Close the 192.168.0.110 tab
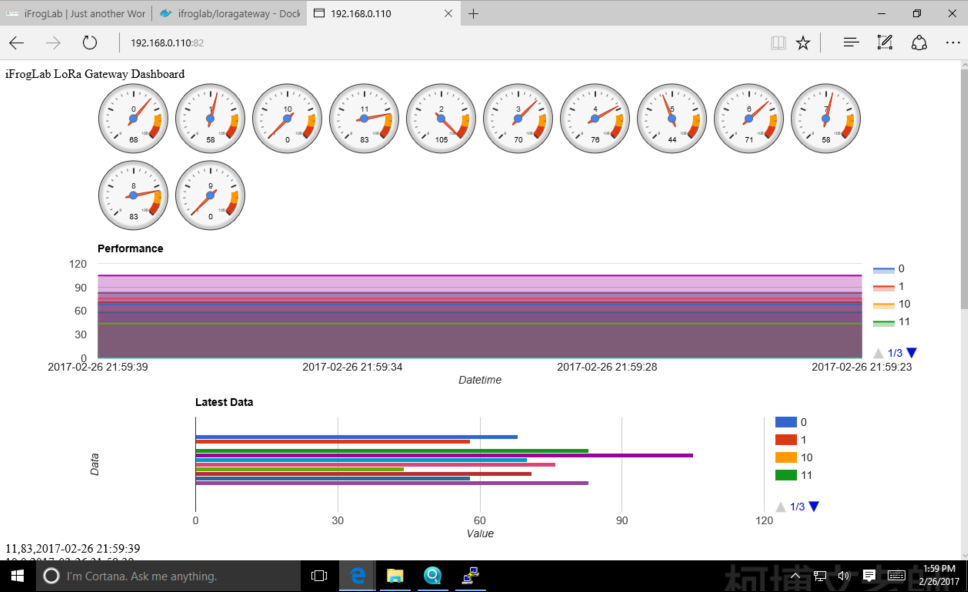 pyautogui.click(x=448, y=14)
